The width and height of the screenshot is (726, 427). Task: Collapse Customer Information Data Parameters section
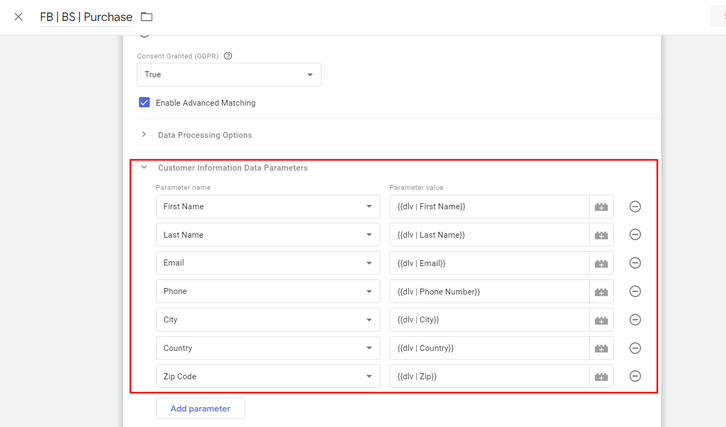(x=144, y=168)
